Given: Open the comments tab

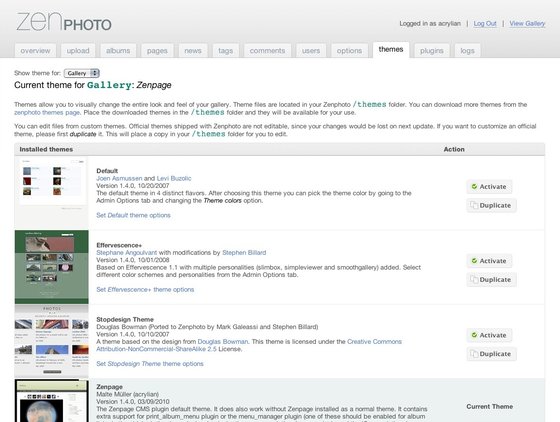Looking at the screenshot, I should tap(267, 51).
